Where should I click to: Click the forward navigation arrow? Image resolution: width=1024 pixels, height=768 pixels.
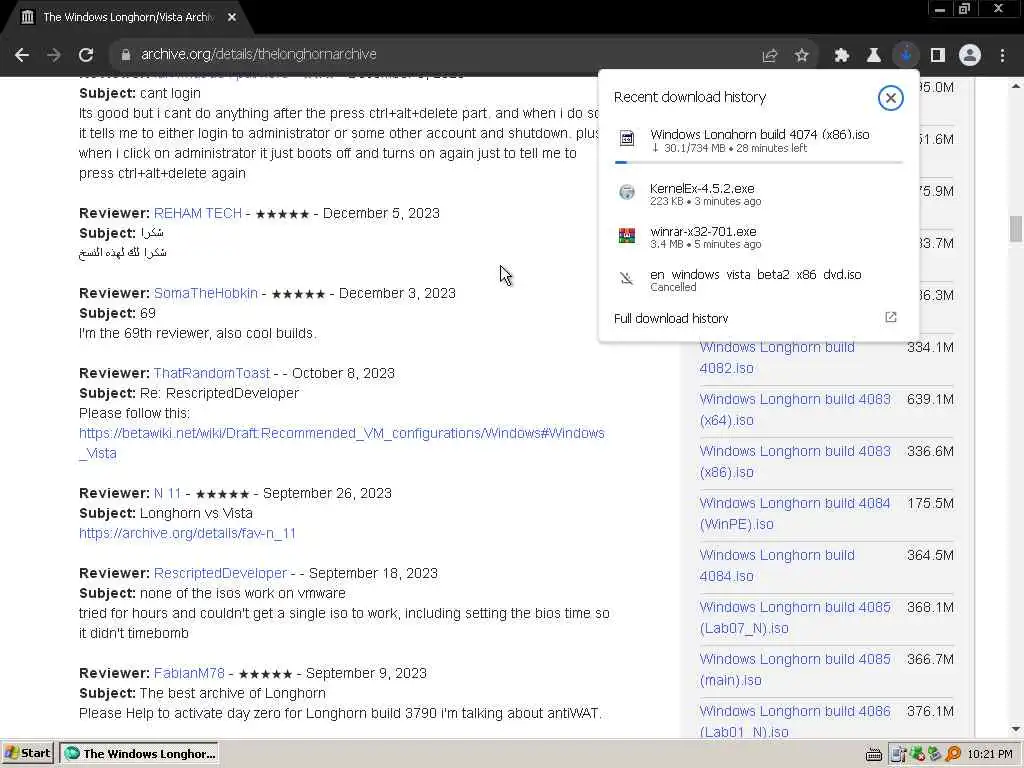[x=54, y=55]
